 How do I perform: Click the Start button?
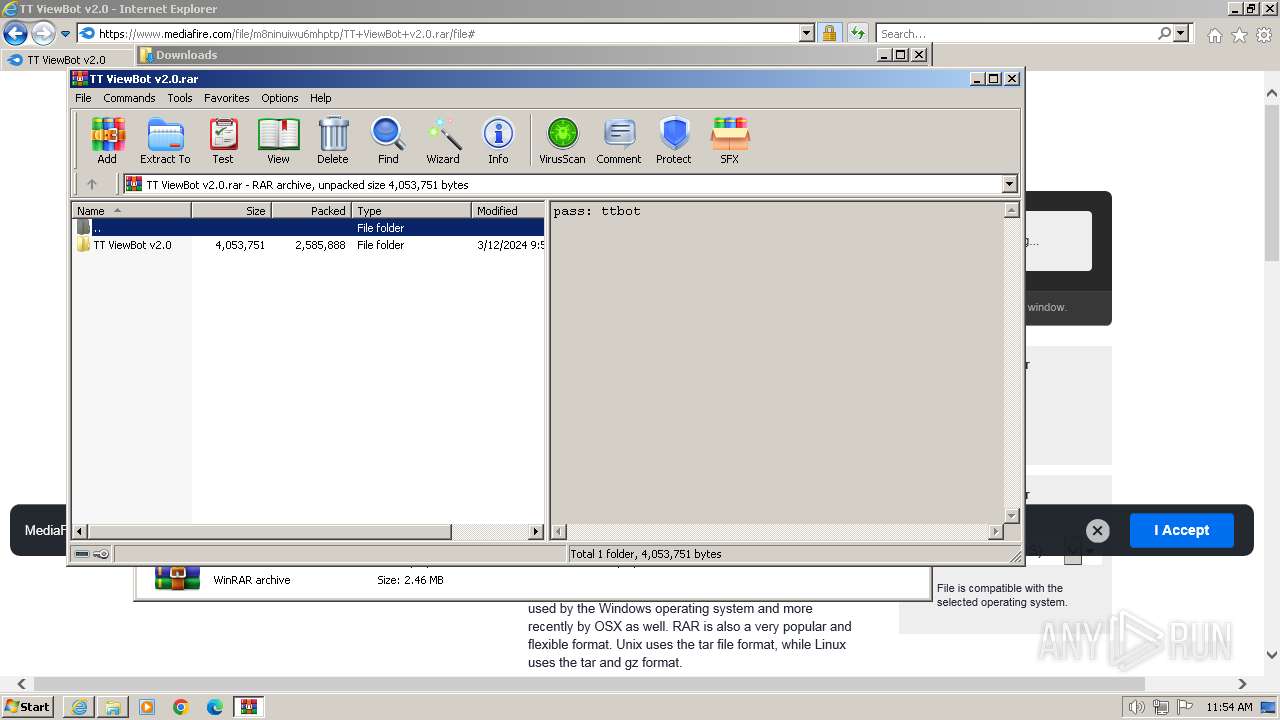(28, 707)
